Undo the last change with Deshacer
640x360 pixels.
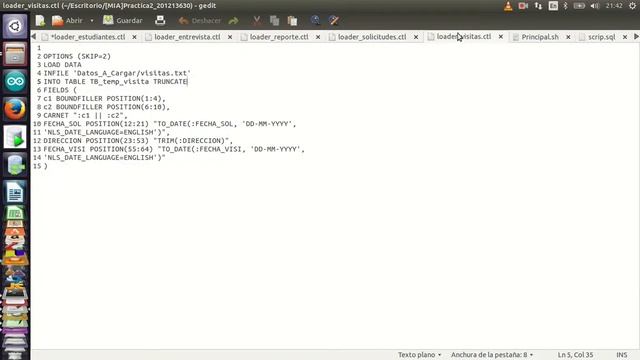(200, 20)
